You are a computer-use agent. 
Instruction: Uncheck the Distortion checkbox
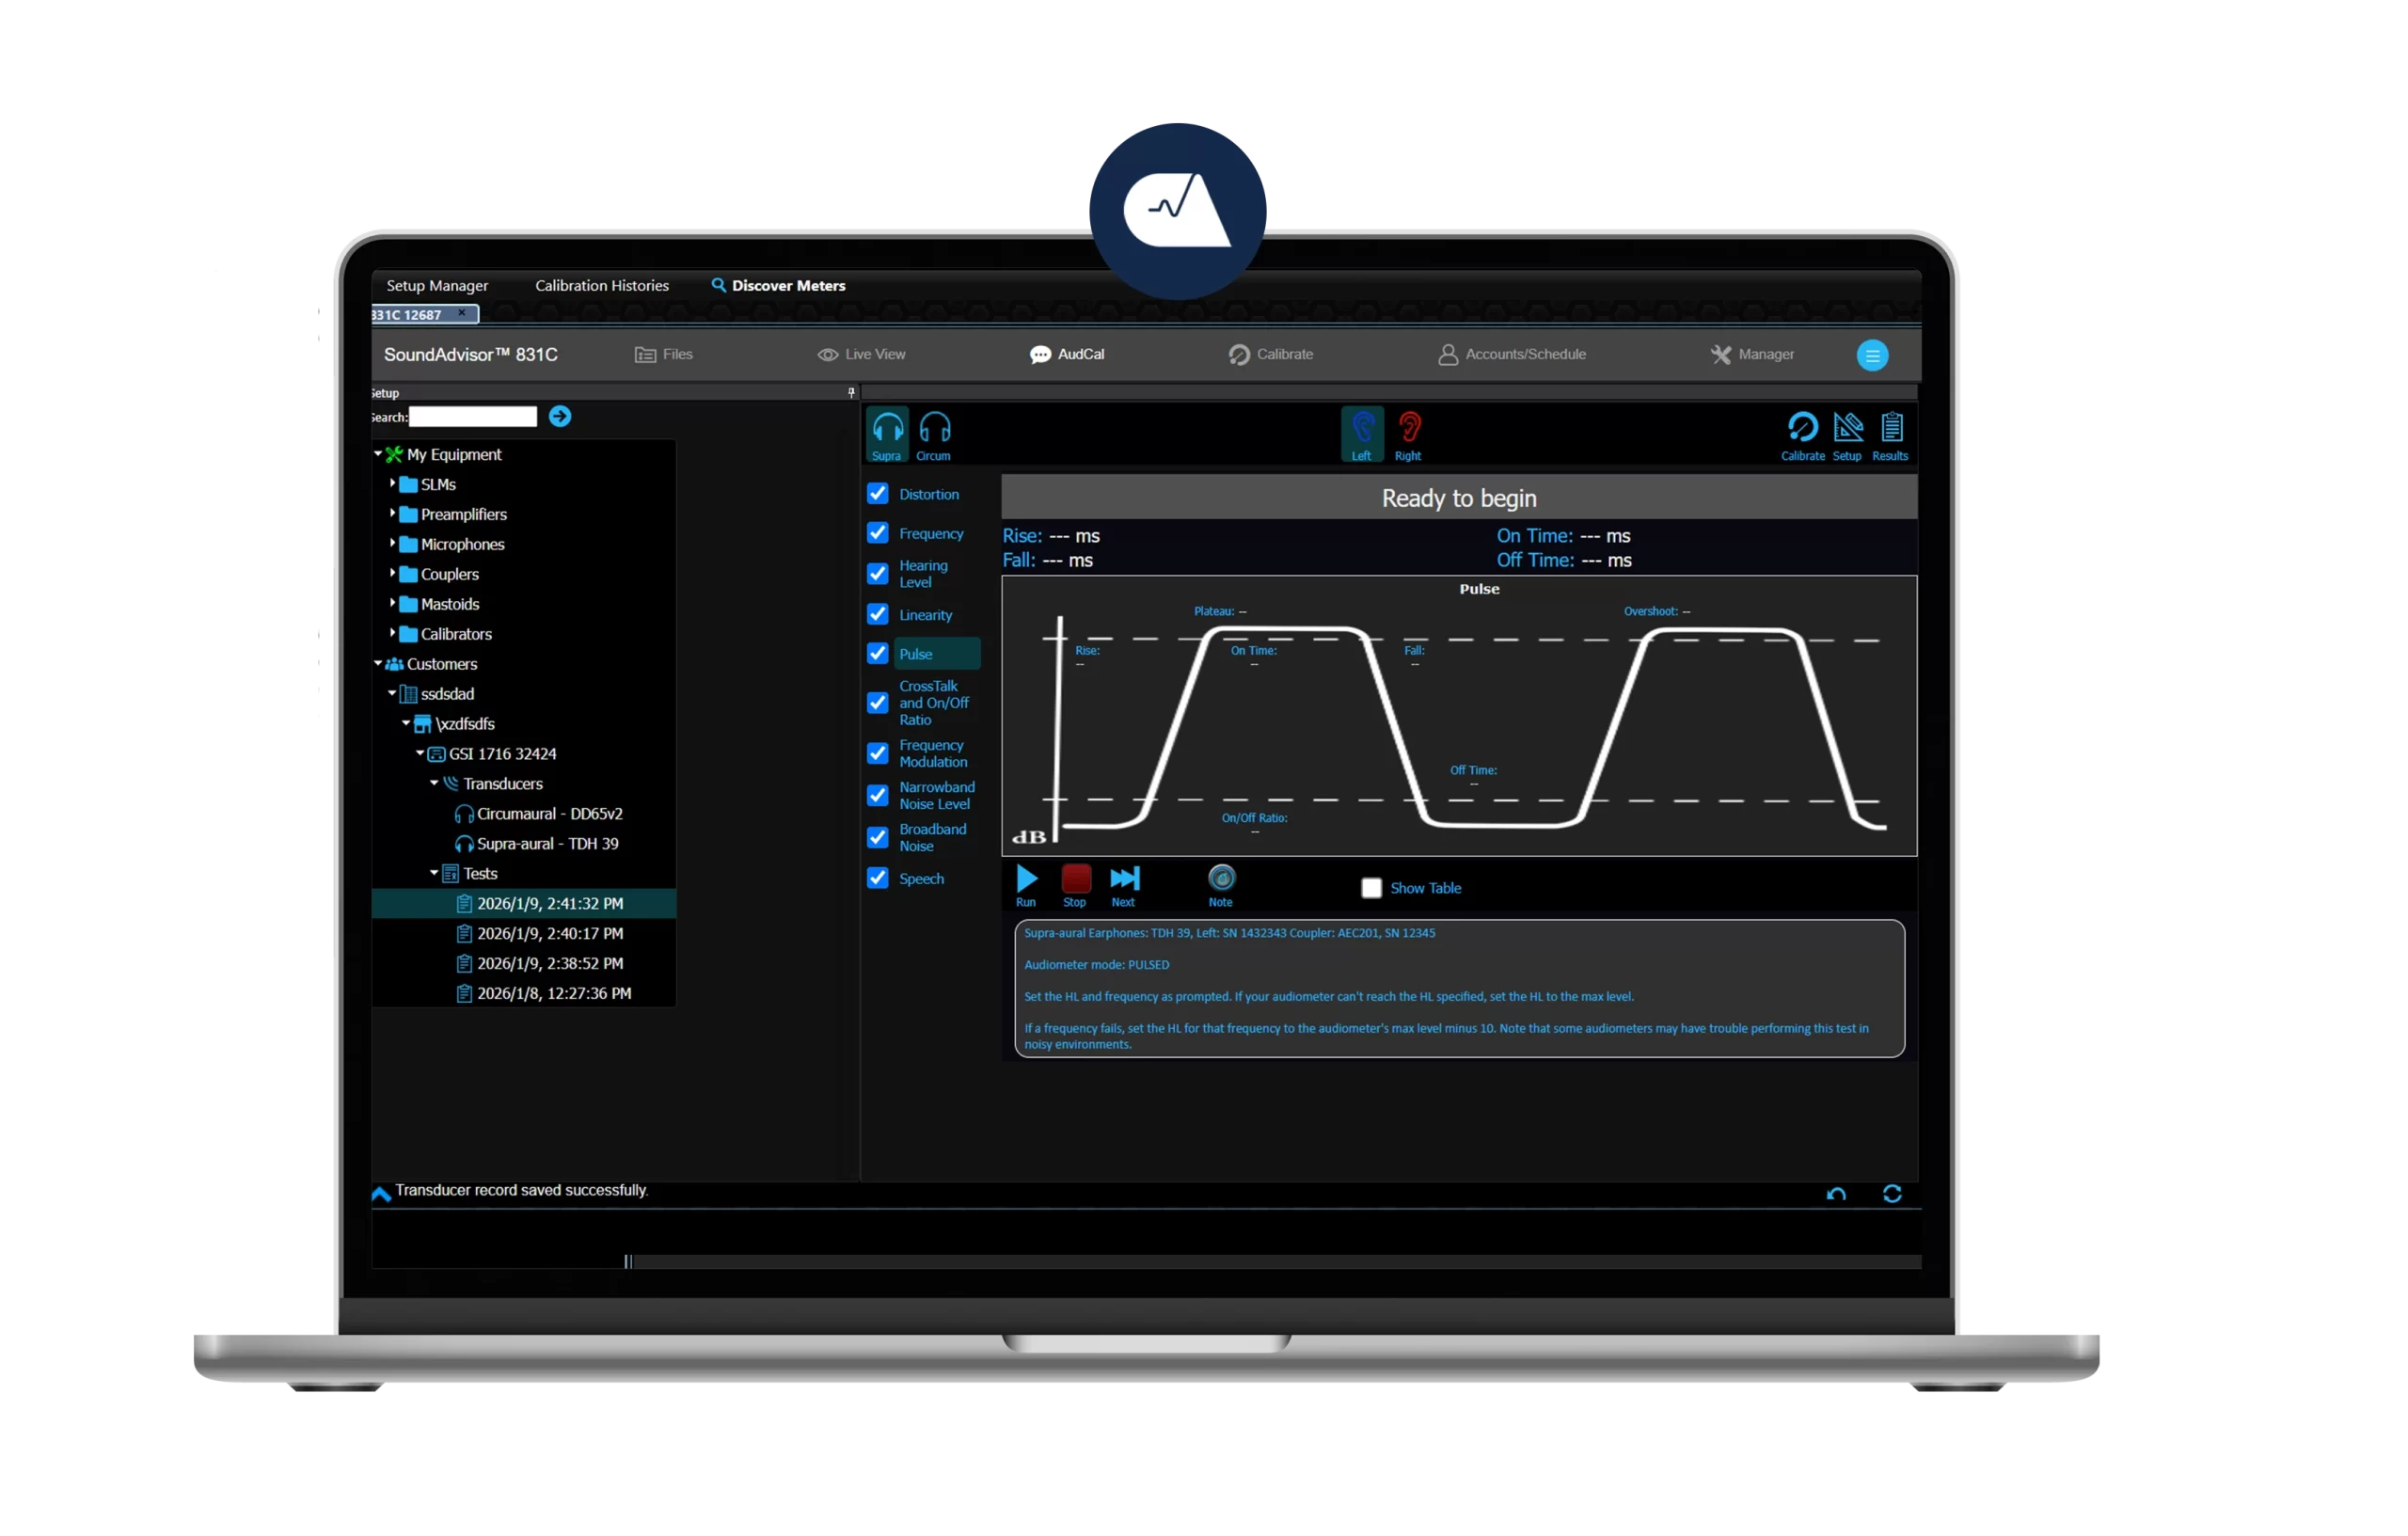click(878, 494)
